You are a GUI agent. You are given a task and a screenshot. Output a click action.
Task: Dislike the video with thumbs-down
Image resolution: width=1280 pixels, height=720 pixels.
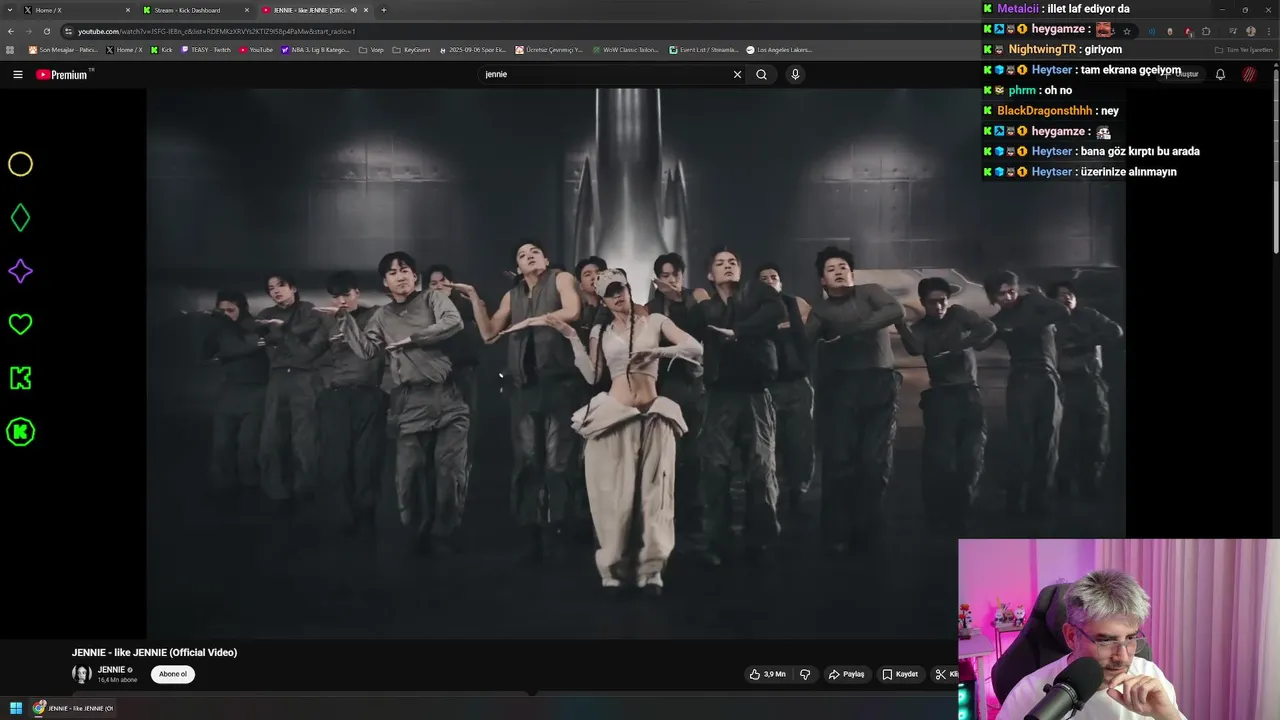click(805, 674)
